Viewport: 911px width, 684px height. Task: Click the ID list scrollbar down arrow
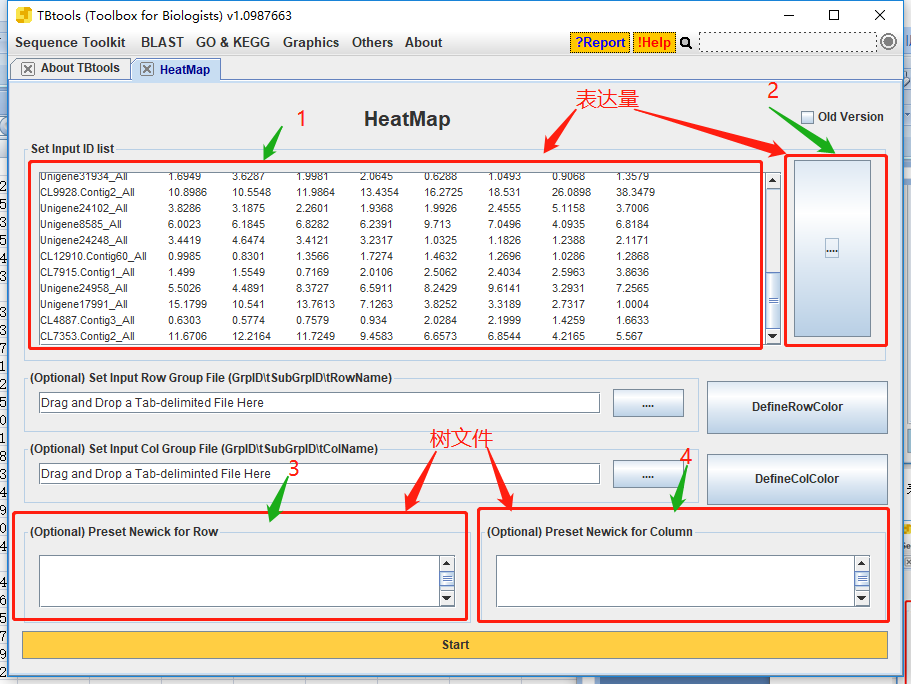coord(773,336)
